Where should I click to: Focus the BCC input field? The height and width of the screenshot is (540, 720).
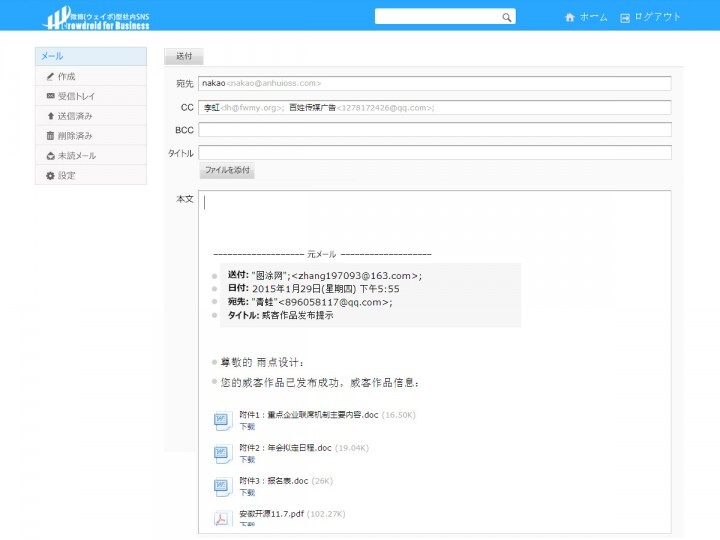click(x=434, y=130)
